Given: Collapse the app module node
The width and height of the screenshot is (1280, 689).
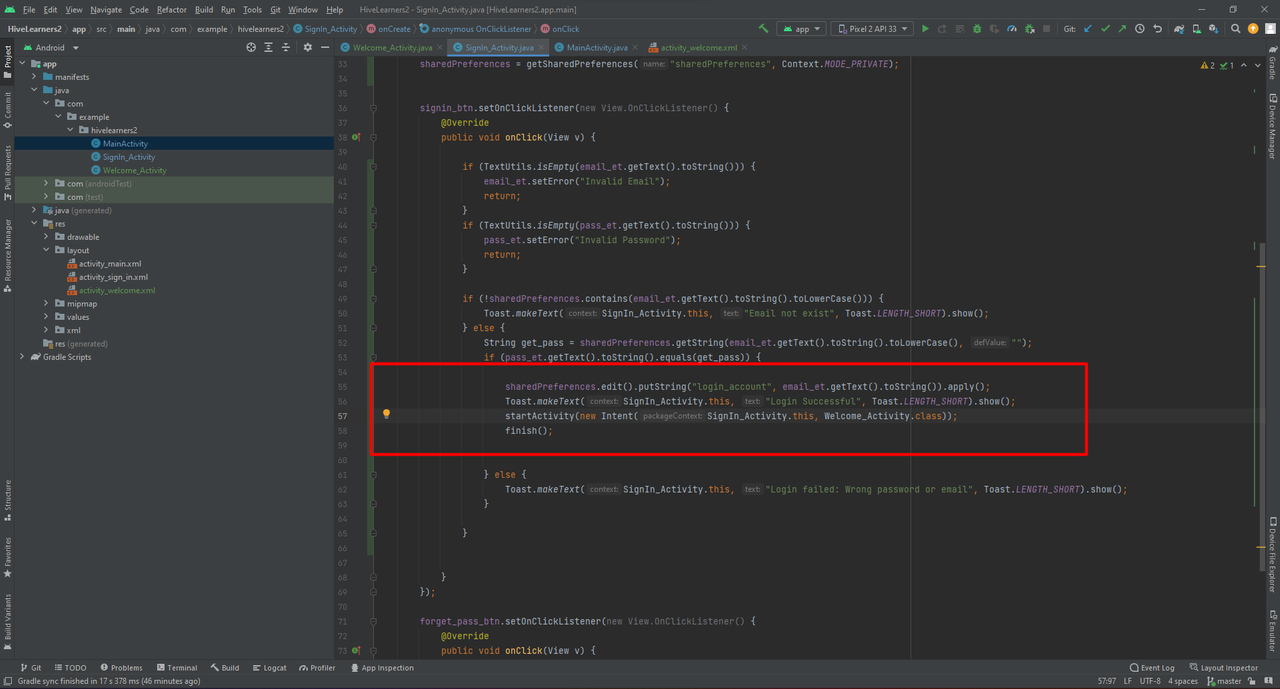Looking at the screenshot, I should (x=23, y=64).
